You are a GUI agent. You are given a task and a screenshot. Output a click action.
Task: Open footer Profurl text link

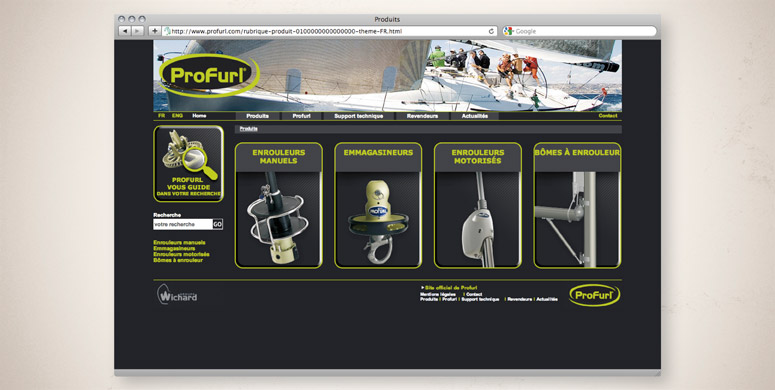point(449,300)
